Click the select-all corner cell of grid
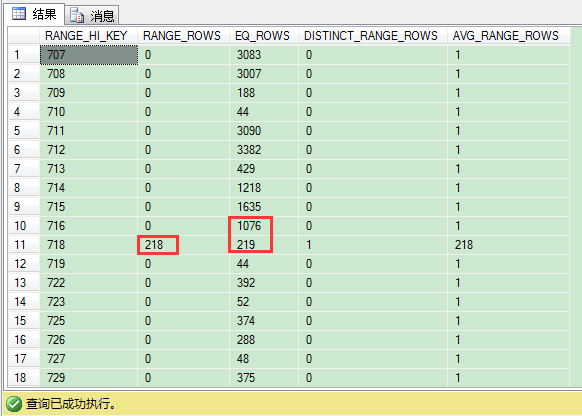This screenshot has height=416, width=582. tap(24, 36)
